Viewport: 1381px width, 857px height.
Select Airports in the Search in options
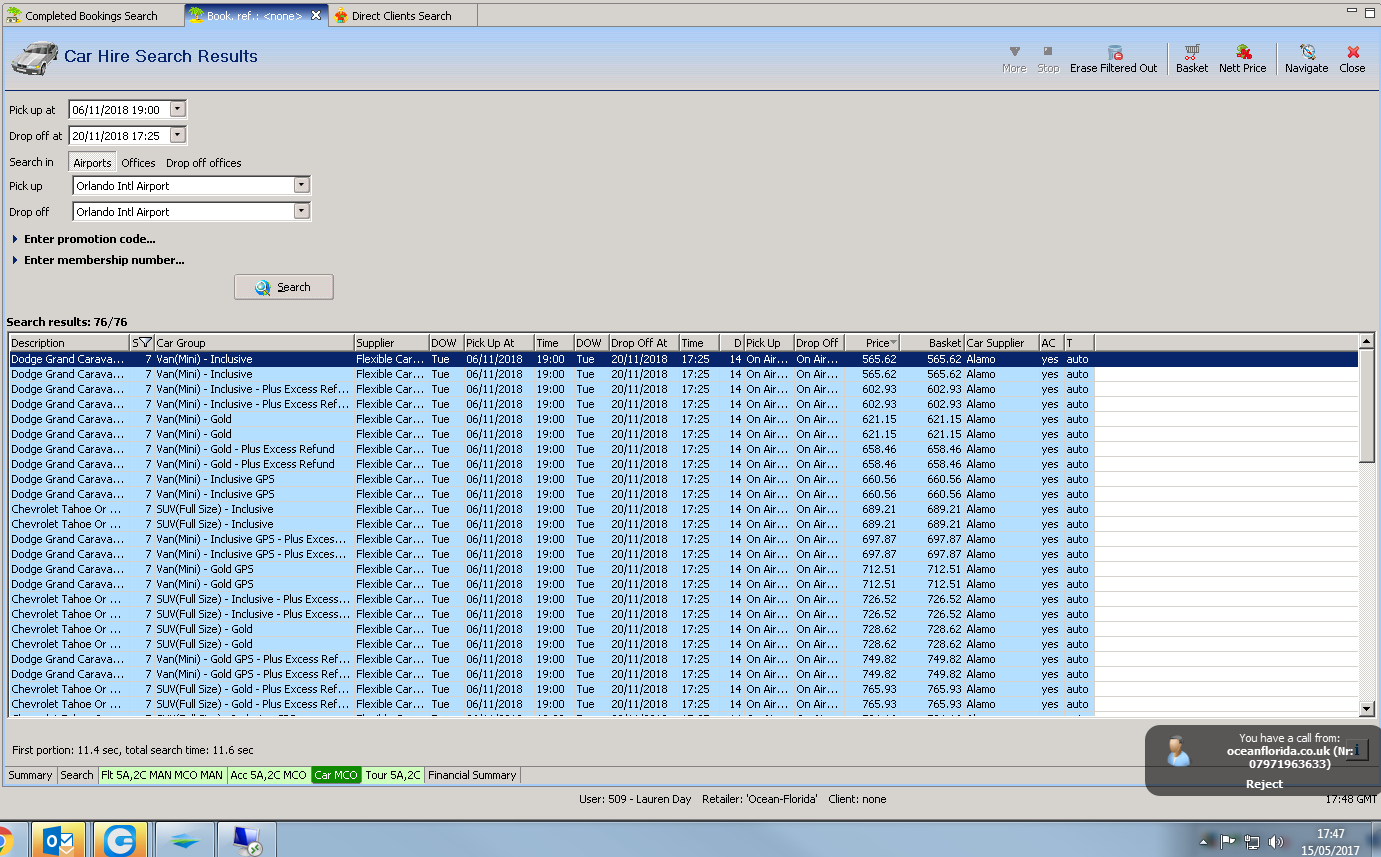pos(92,163)
